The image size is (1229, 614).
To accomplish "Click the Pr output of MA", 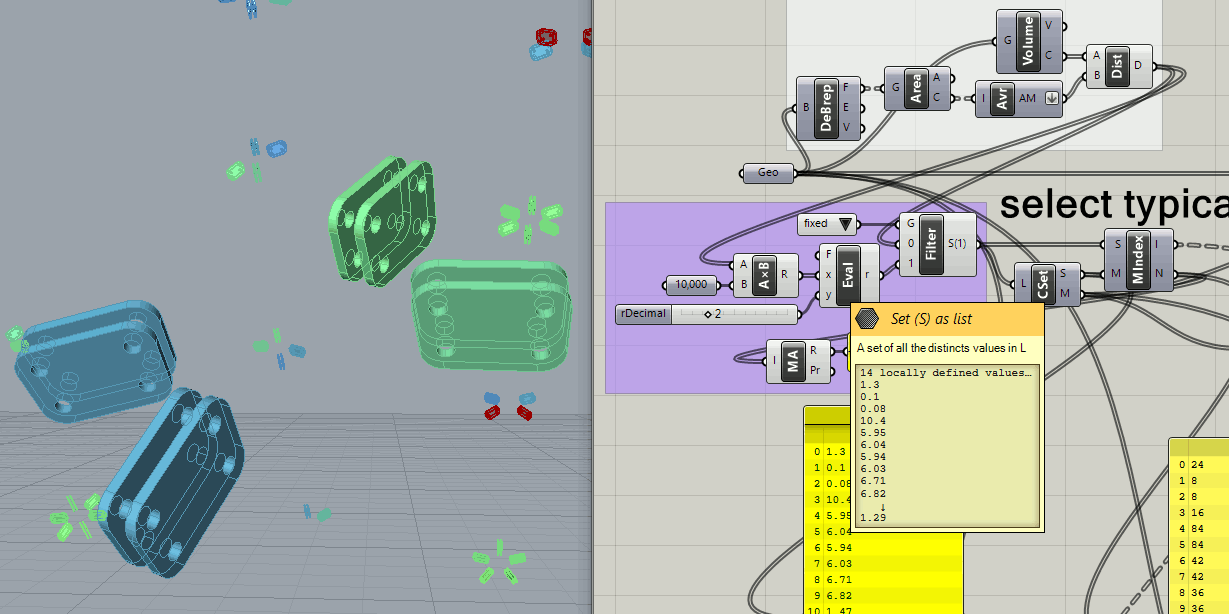I will [x=814, y=369].
